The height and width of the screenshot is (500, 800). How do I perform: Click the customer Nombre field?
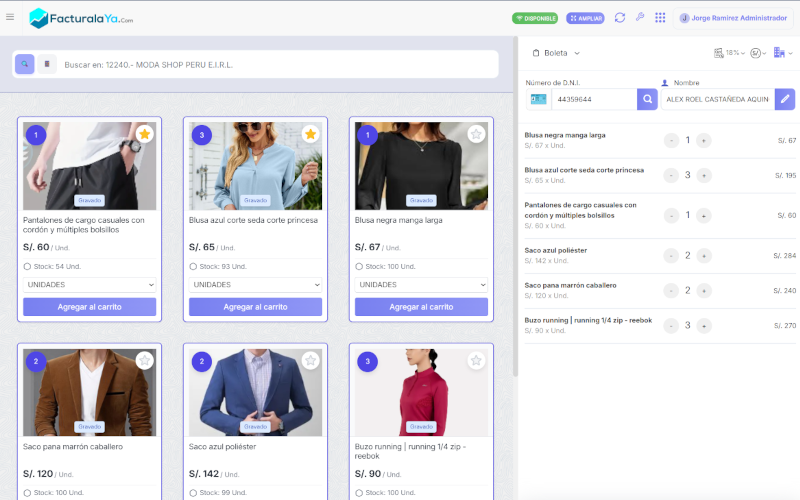tap(718, 99)
